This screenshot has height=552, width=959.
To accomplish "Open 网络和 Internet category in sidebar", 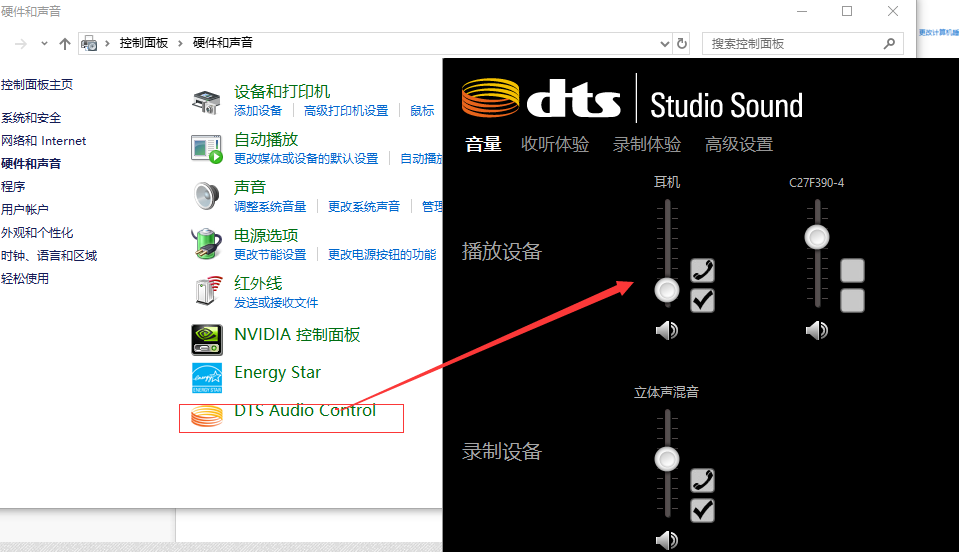I will (x=43, y=141).
